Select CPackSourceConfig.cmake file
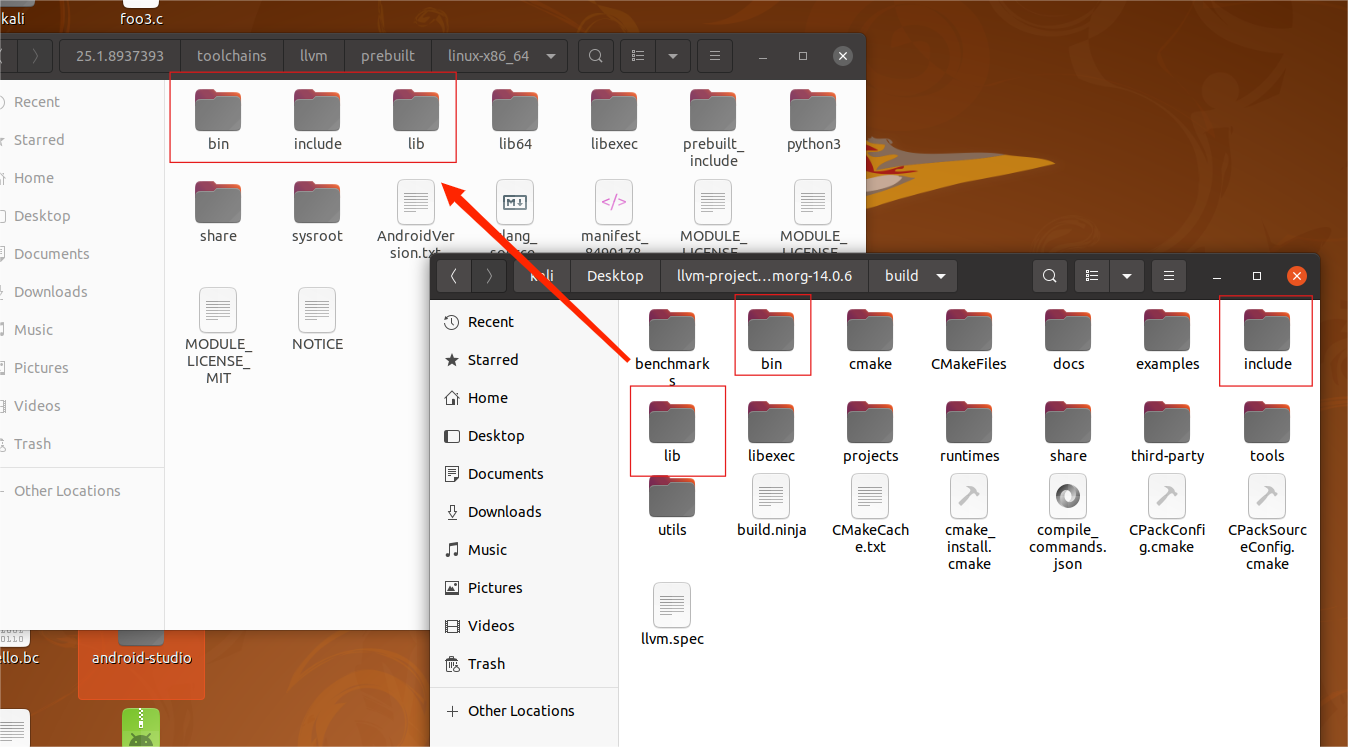The height and width of the screenshot is (747, 1348). [1267, 523]
